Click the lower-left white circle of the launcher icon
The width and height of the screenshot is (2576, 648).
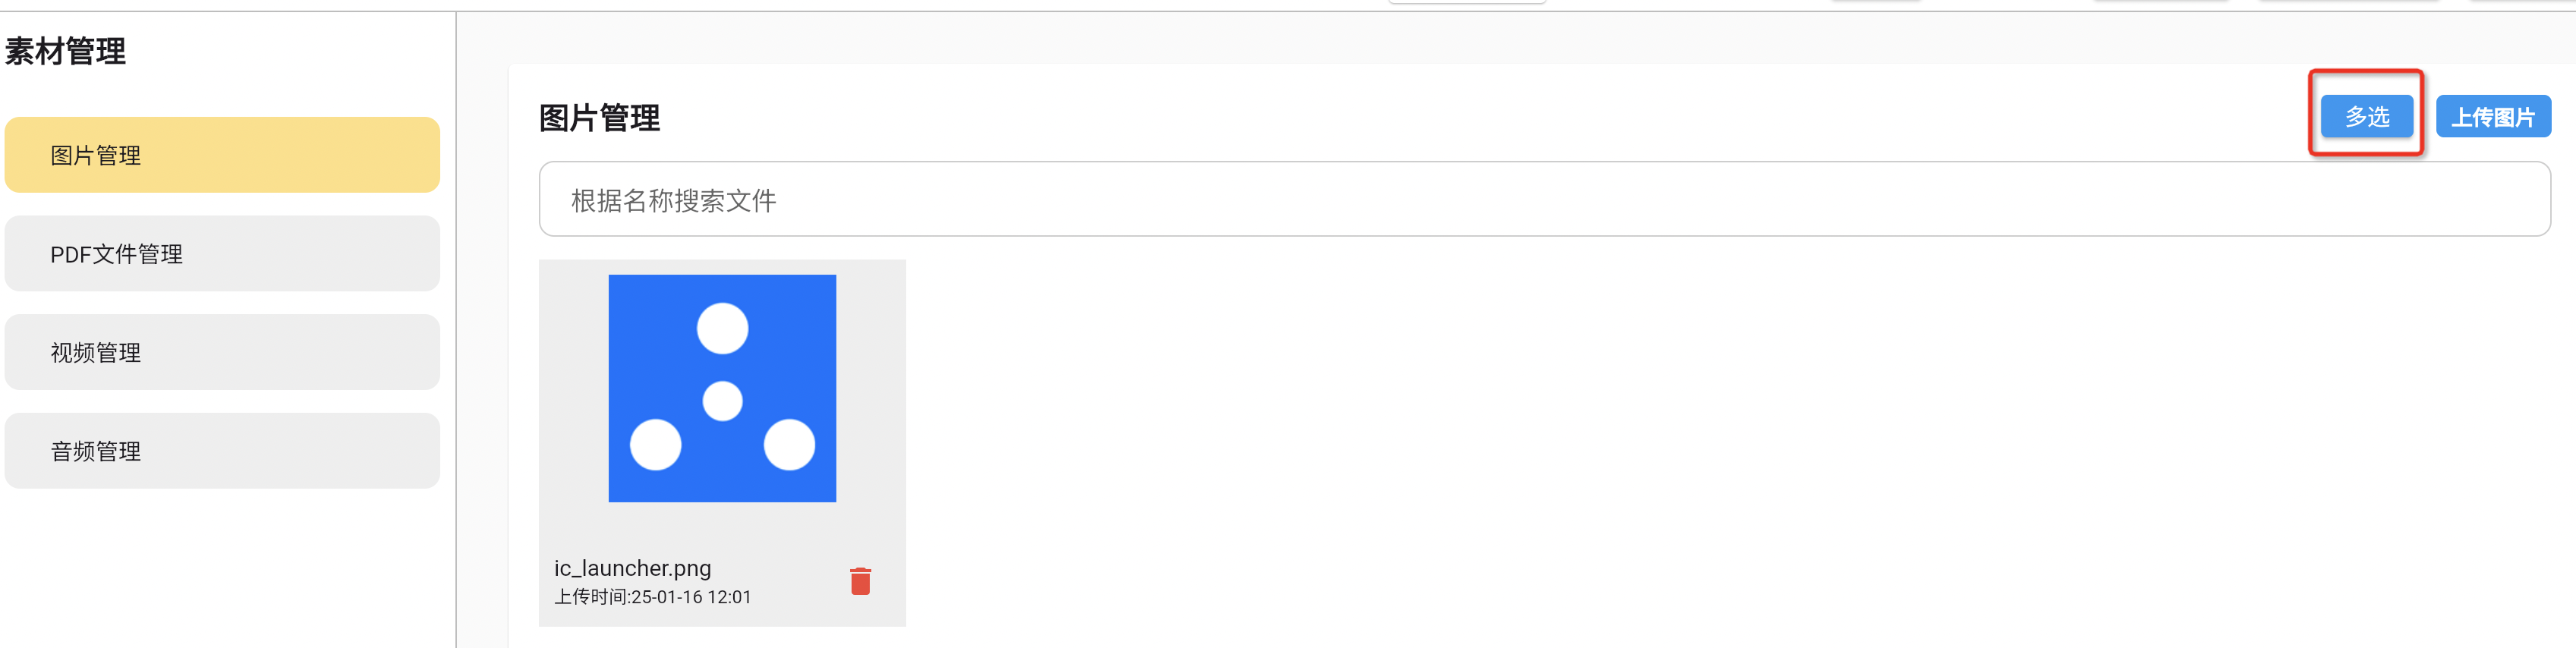[655, 445]
